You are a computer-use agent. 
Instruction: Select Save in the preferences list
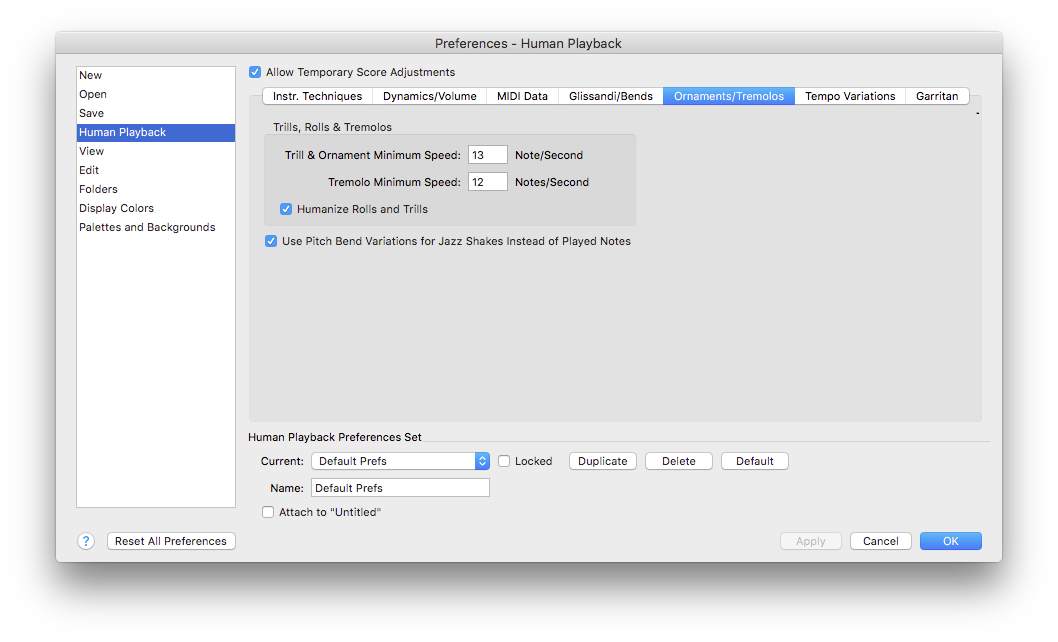(x=156, y=113)
